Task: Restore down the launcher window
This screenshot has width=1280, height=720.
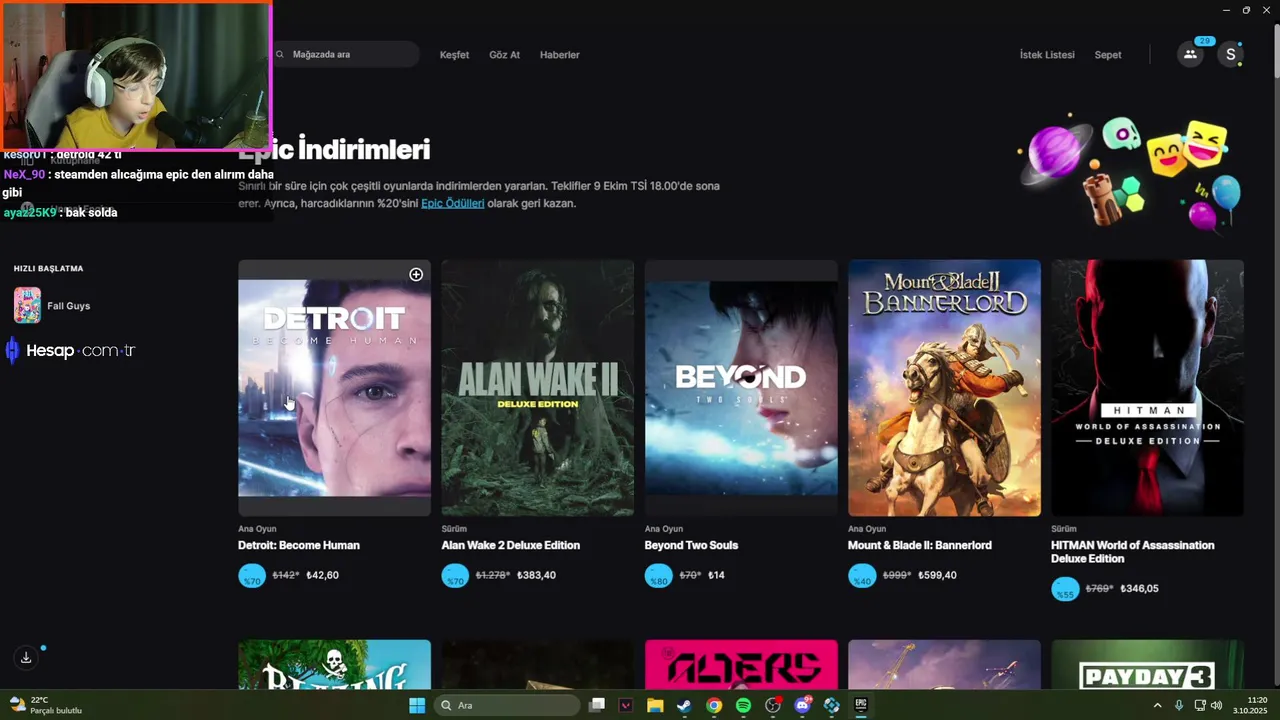Action: pos(1246,10)
